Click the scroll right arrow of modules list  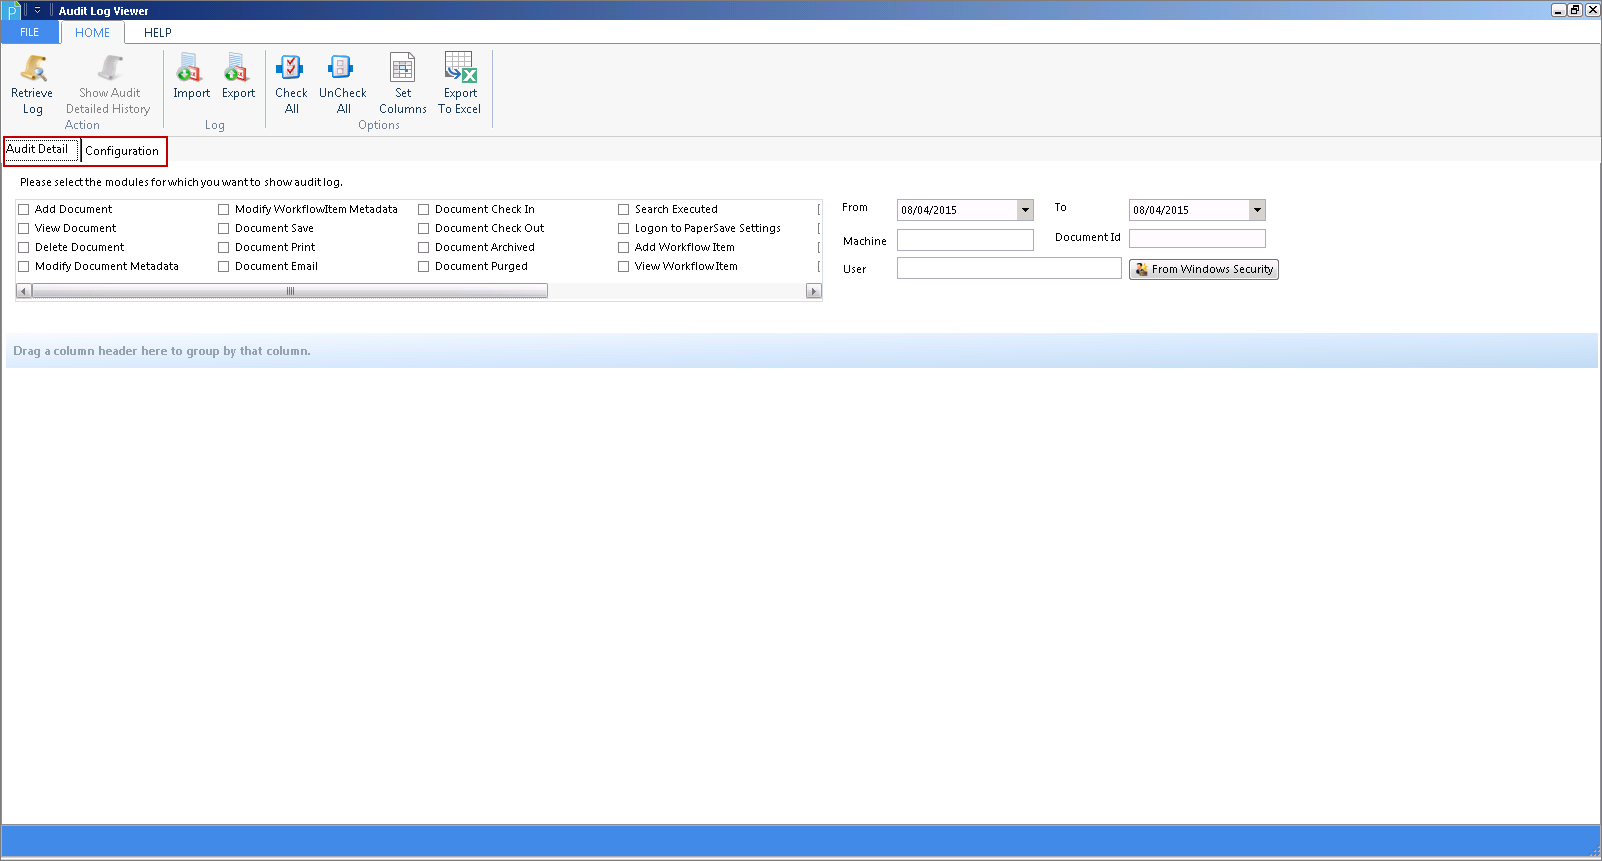[814, 291]
